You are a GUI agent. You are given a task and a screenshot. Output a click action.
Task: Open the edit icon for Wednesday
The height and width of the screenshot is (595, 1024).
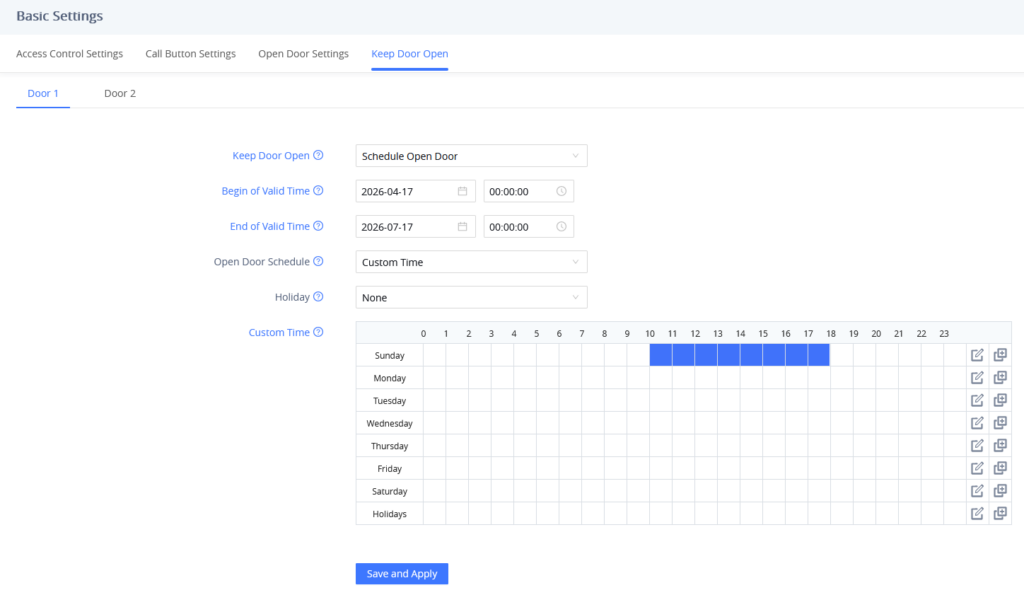pos(977,423)
